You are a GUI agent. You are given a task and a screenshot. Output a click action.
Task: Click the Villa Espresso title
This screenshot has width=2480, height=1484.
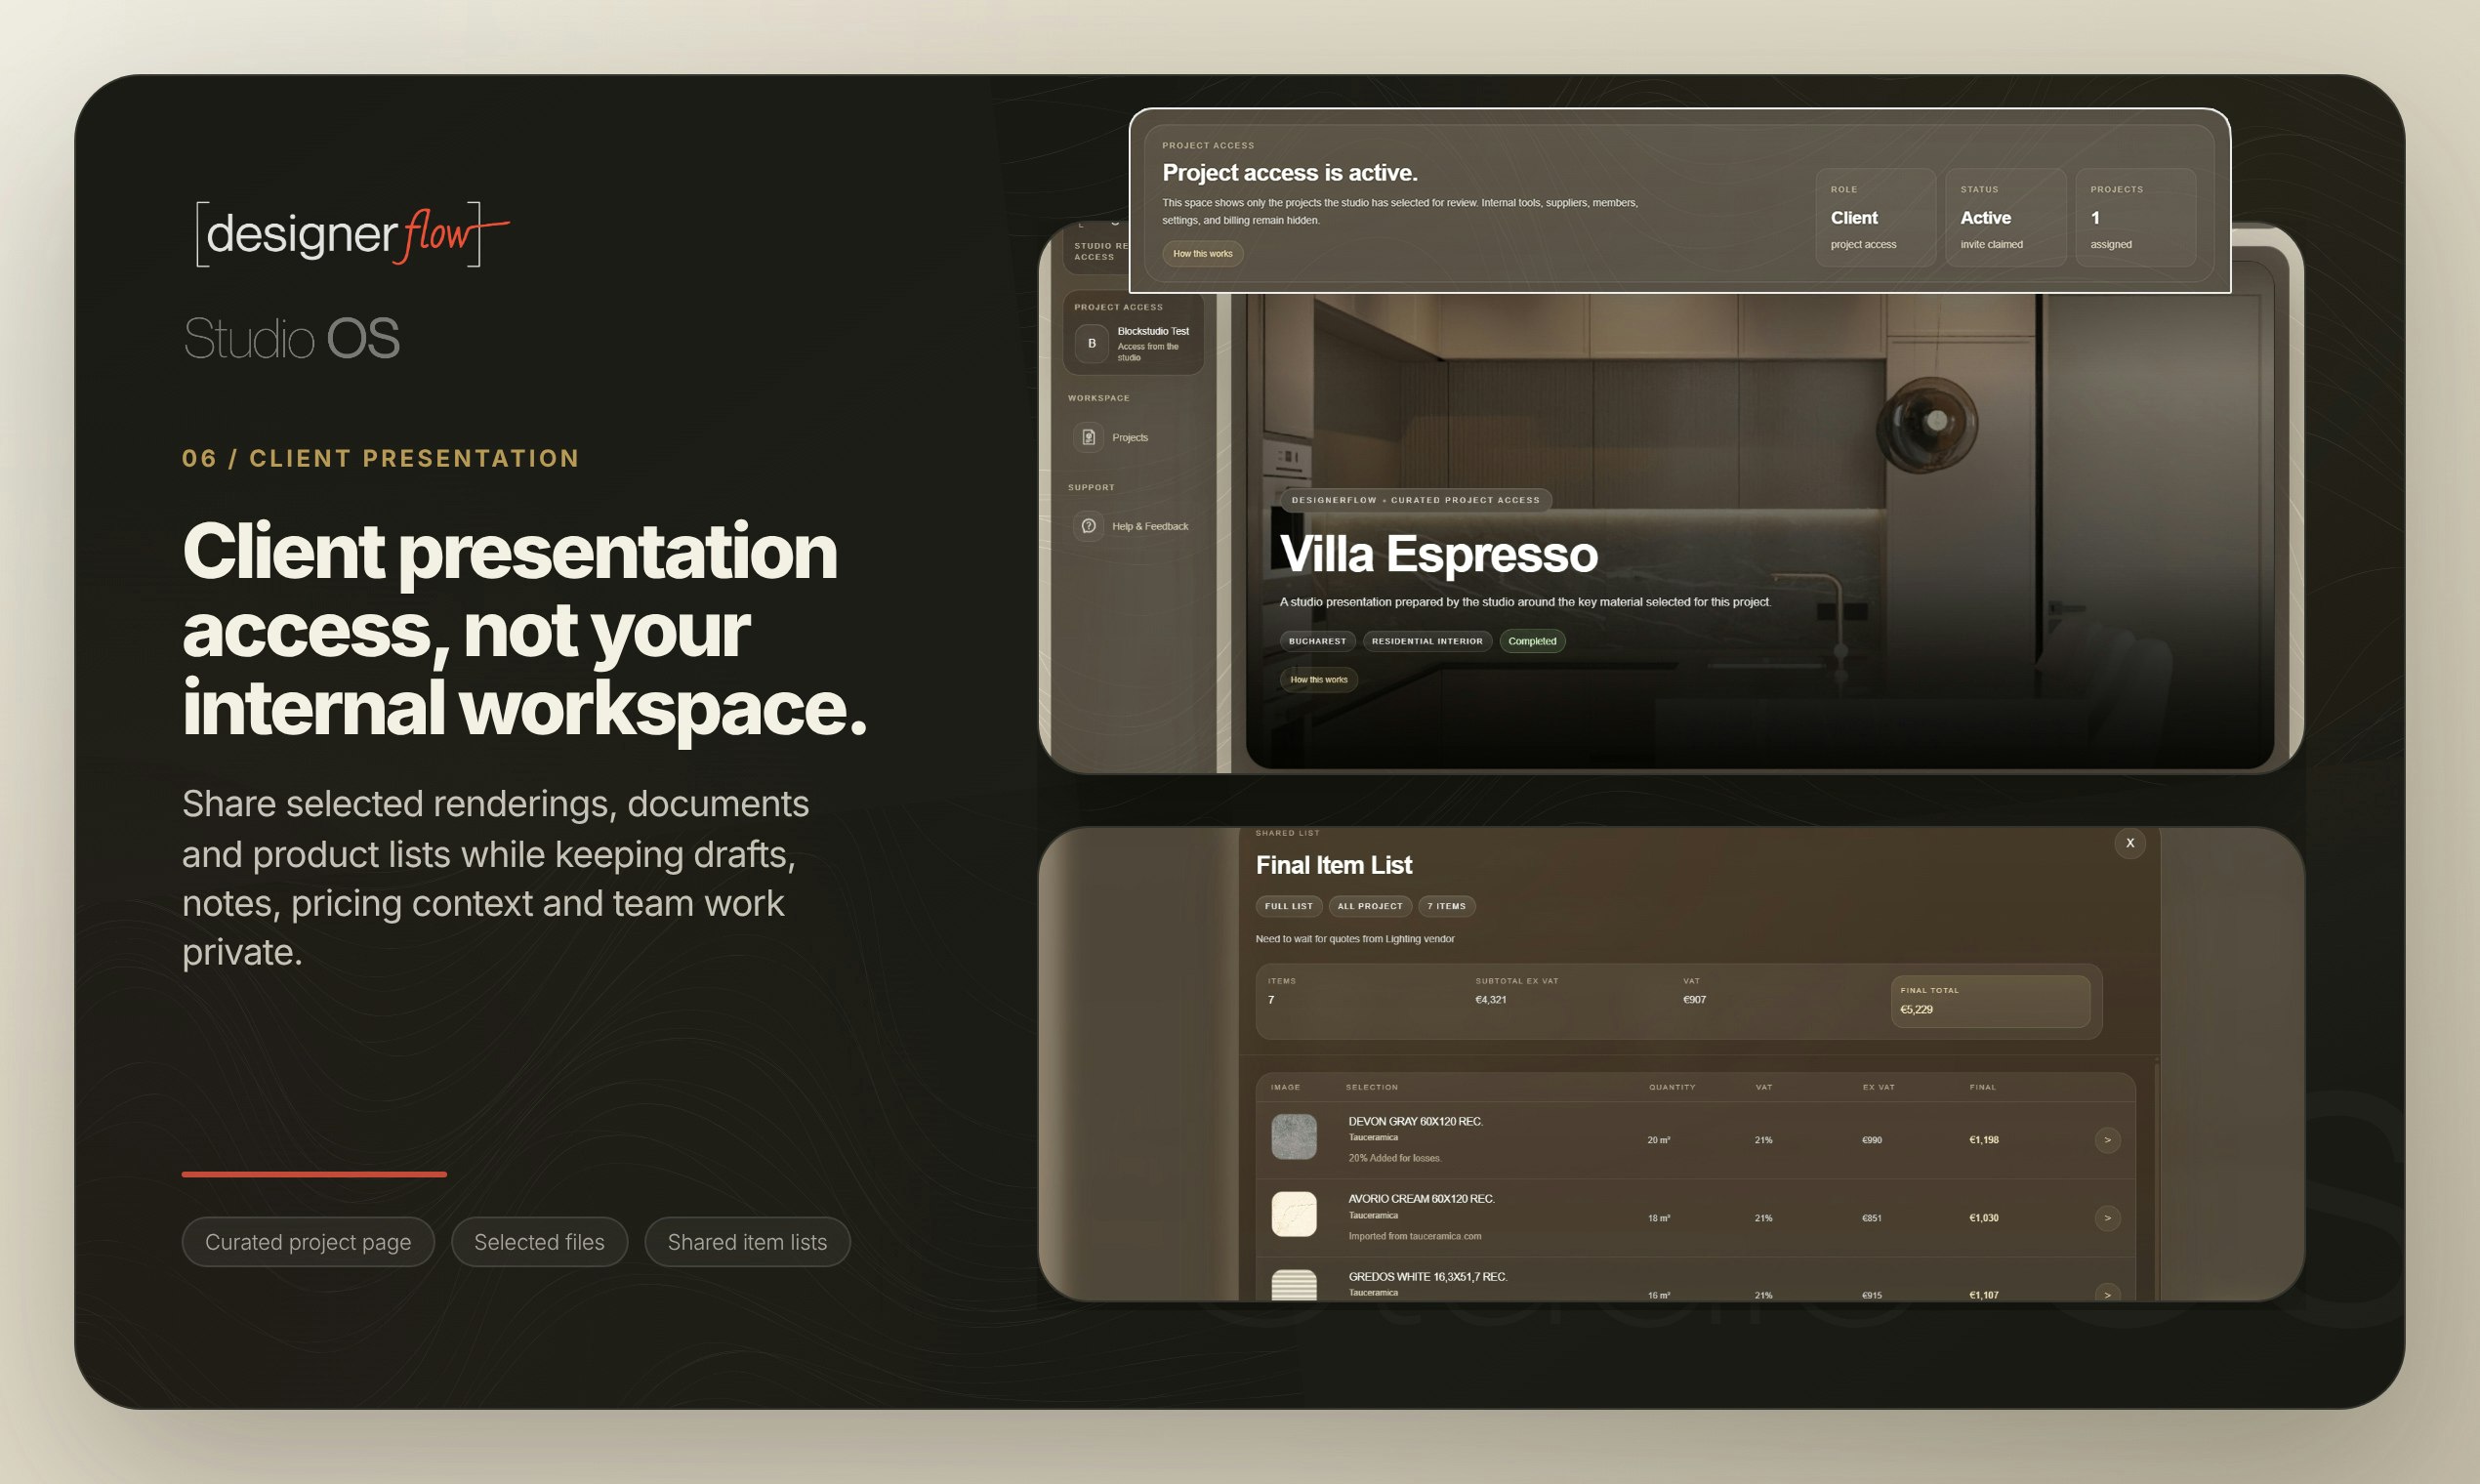pyautogui.click(x=1439, y=554)
